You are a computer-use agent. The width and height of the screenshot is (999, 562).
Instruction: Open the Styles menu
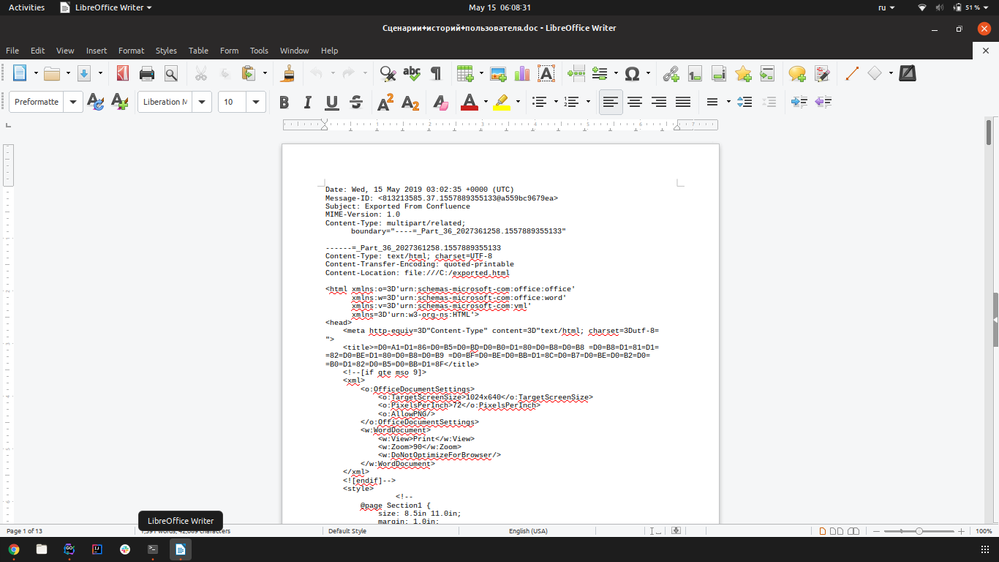[166, 50]
